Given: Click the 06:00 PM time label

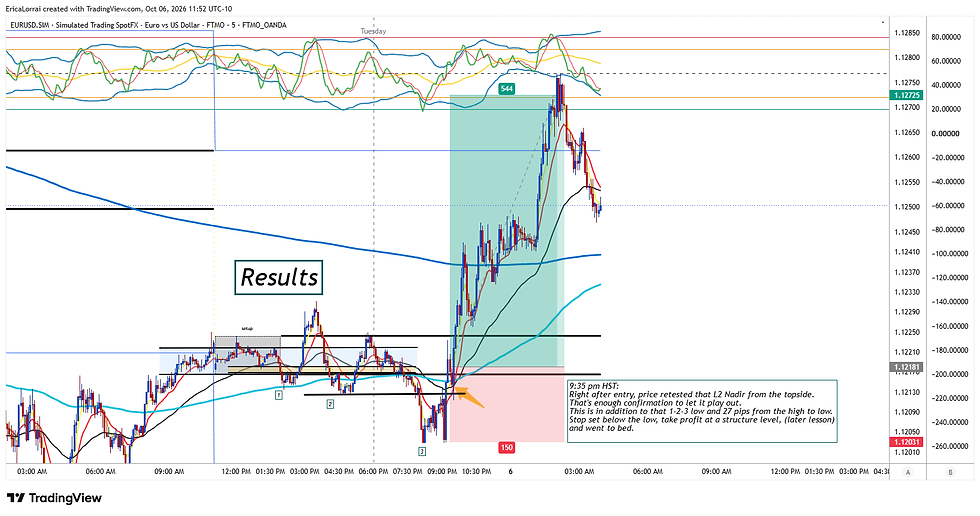Looking at the screenshot, I should tap(373, 472).
